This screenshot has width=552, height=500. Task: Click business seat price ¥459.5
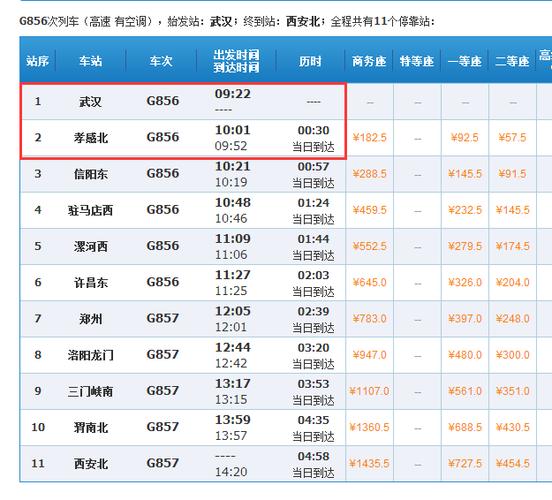click(369, 210)
